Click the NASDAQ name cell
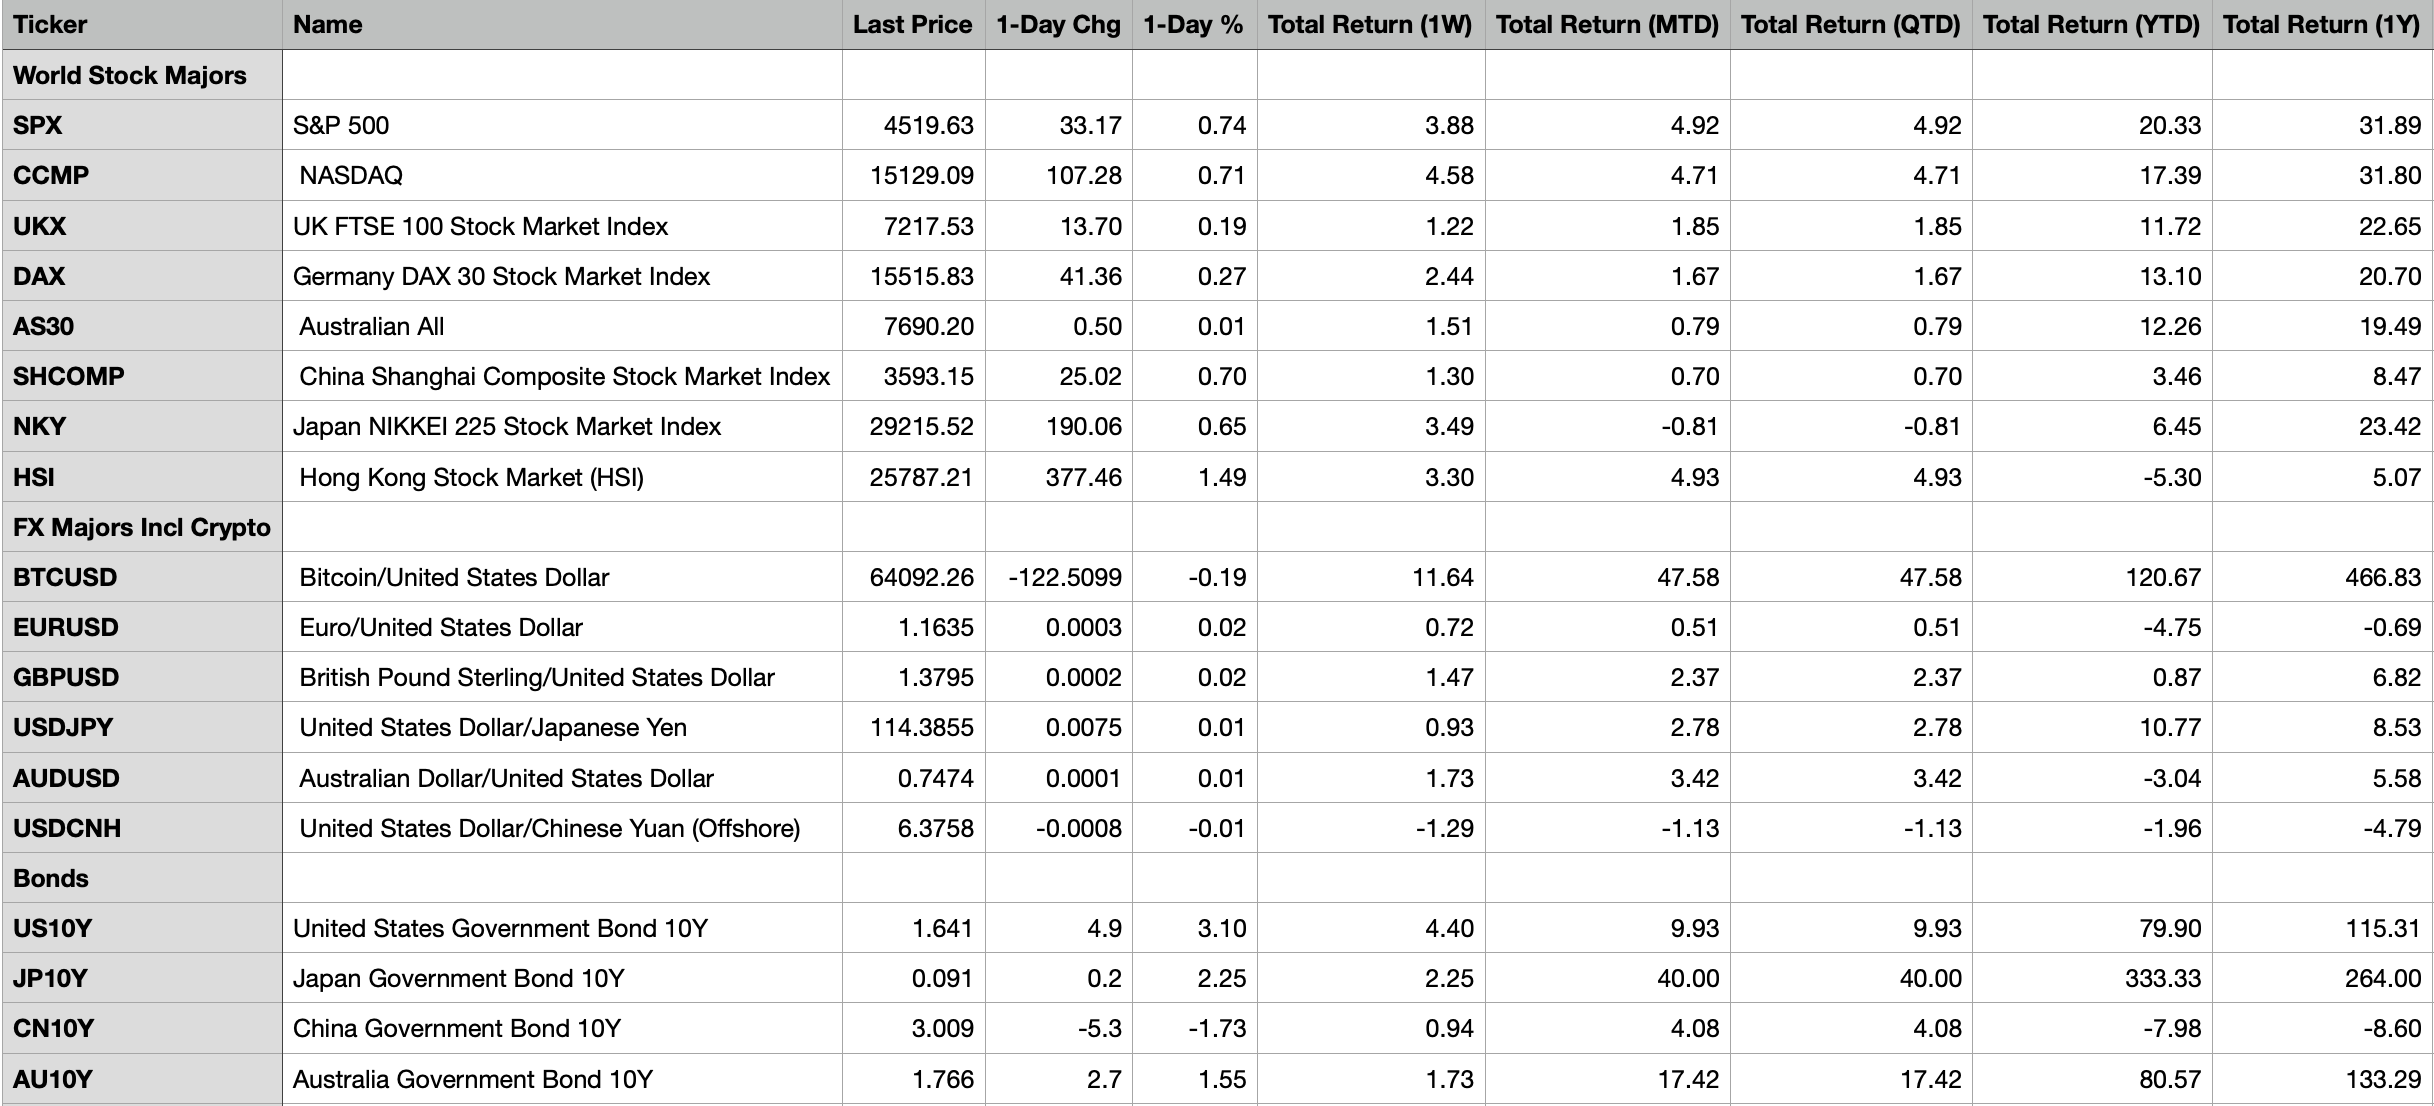2434x1106 pixels. click(x=562, y=175)
